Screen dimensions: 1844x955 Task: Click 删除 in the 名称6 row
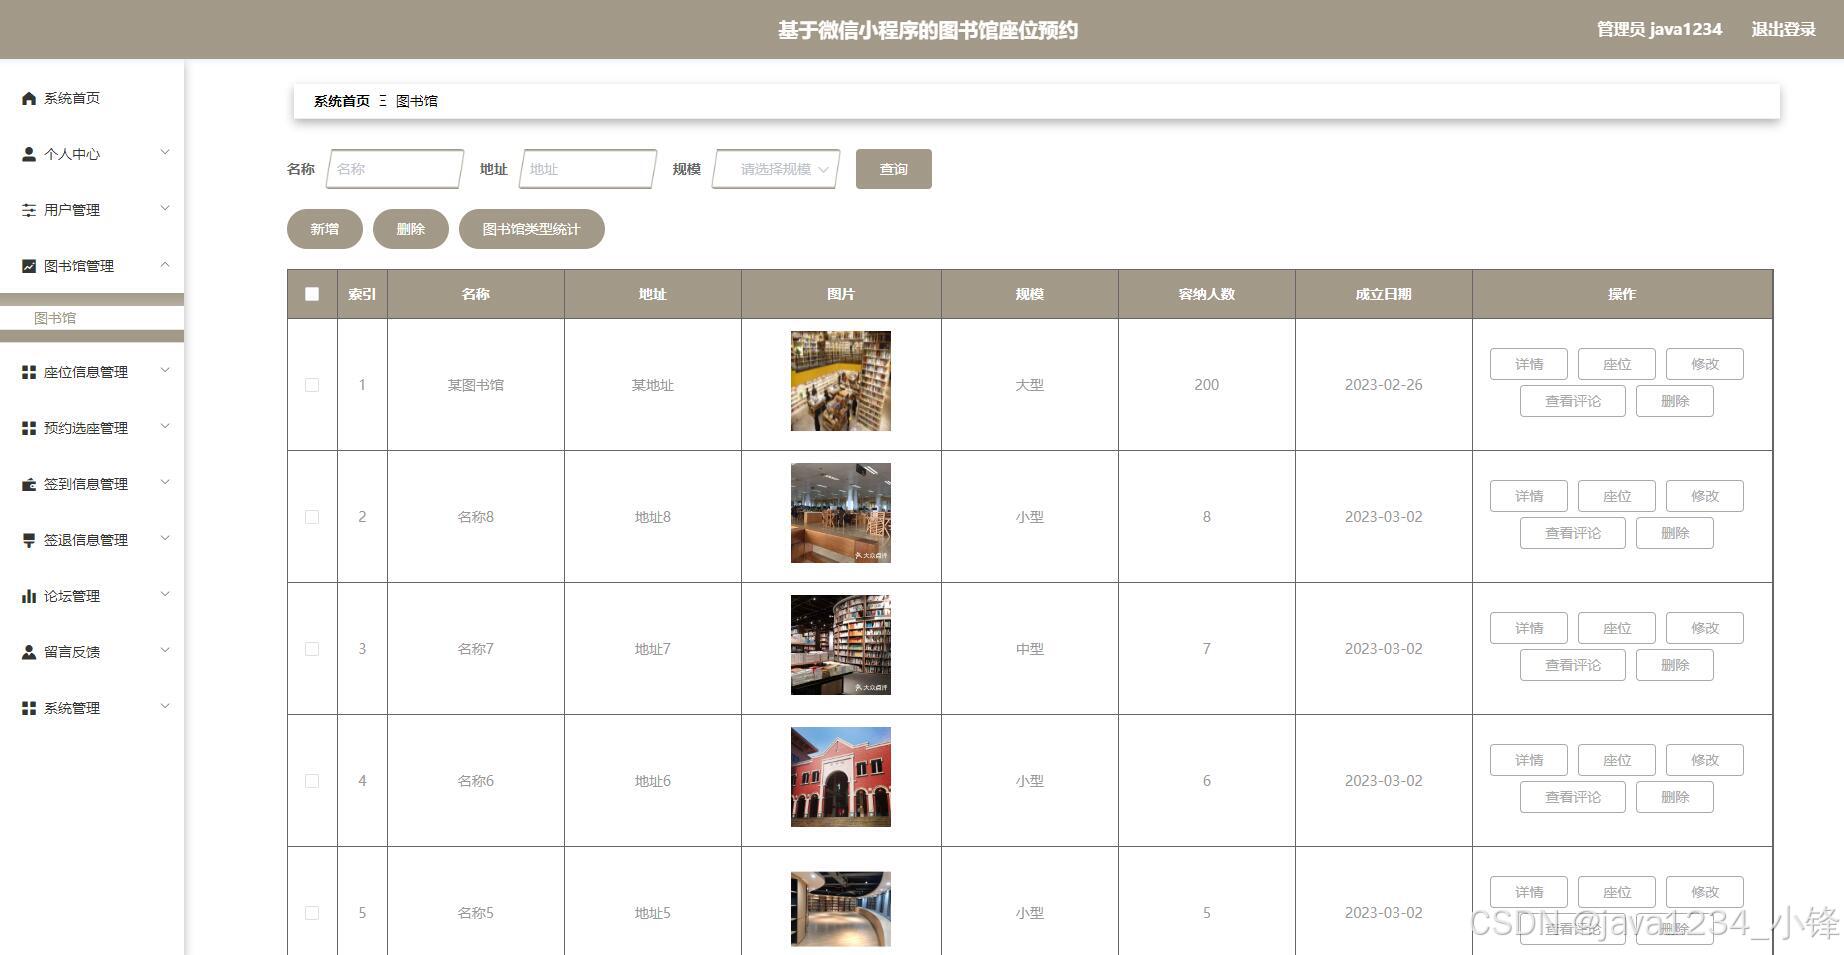[1675, 797]
